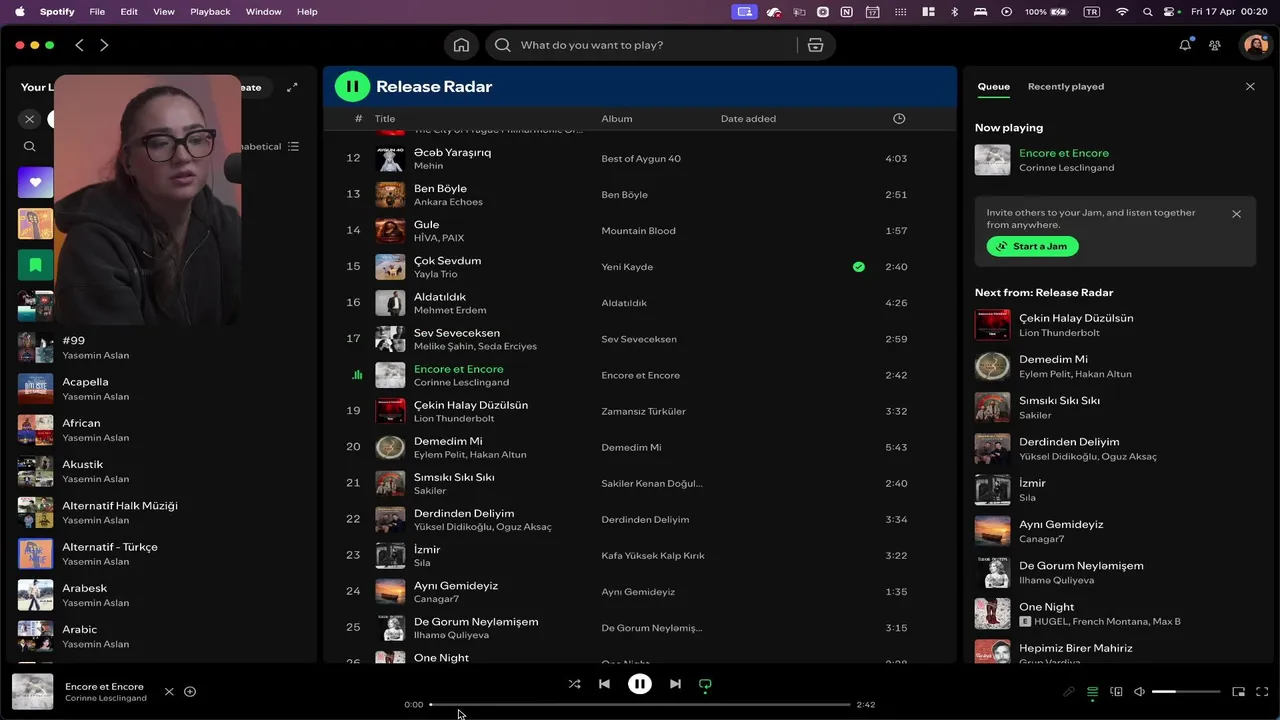Sort tracks by Date added column
This screenshot has height=720, width=1280.
click(x=748, y=118)
